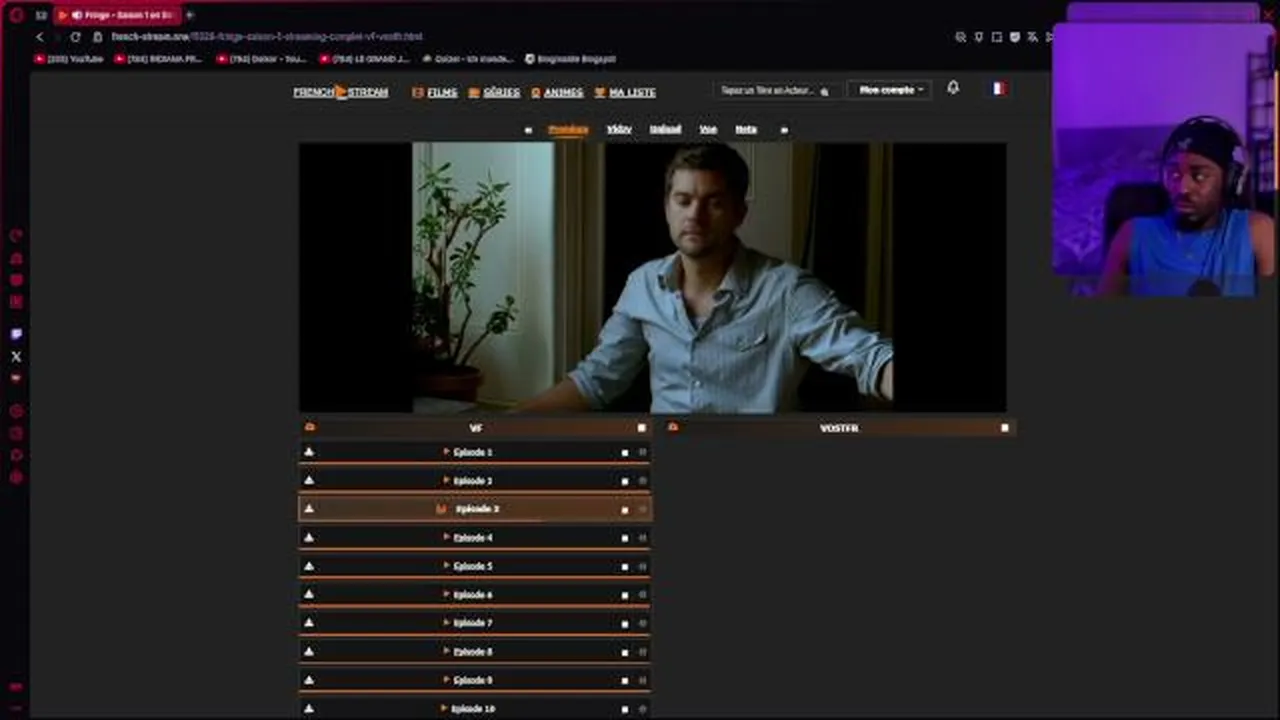Toggle the Episode 6 checkbox
Screen dimensions: 1280x720
click(x=625, y=595)
